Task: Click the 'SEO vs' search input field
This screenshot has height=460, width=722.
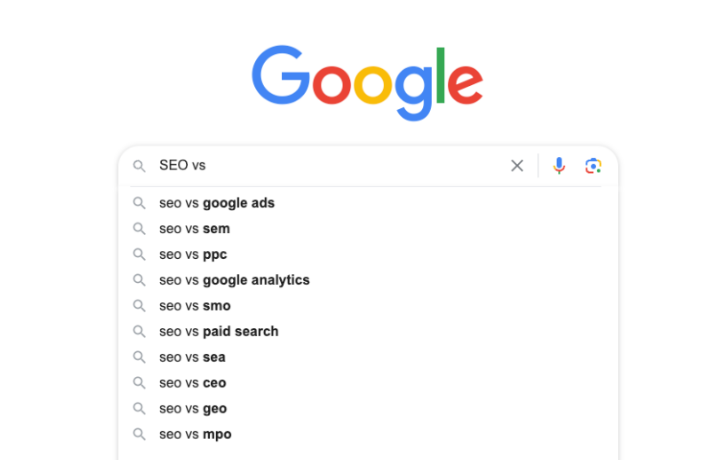Action: click(330, 166)
